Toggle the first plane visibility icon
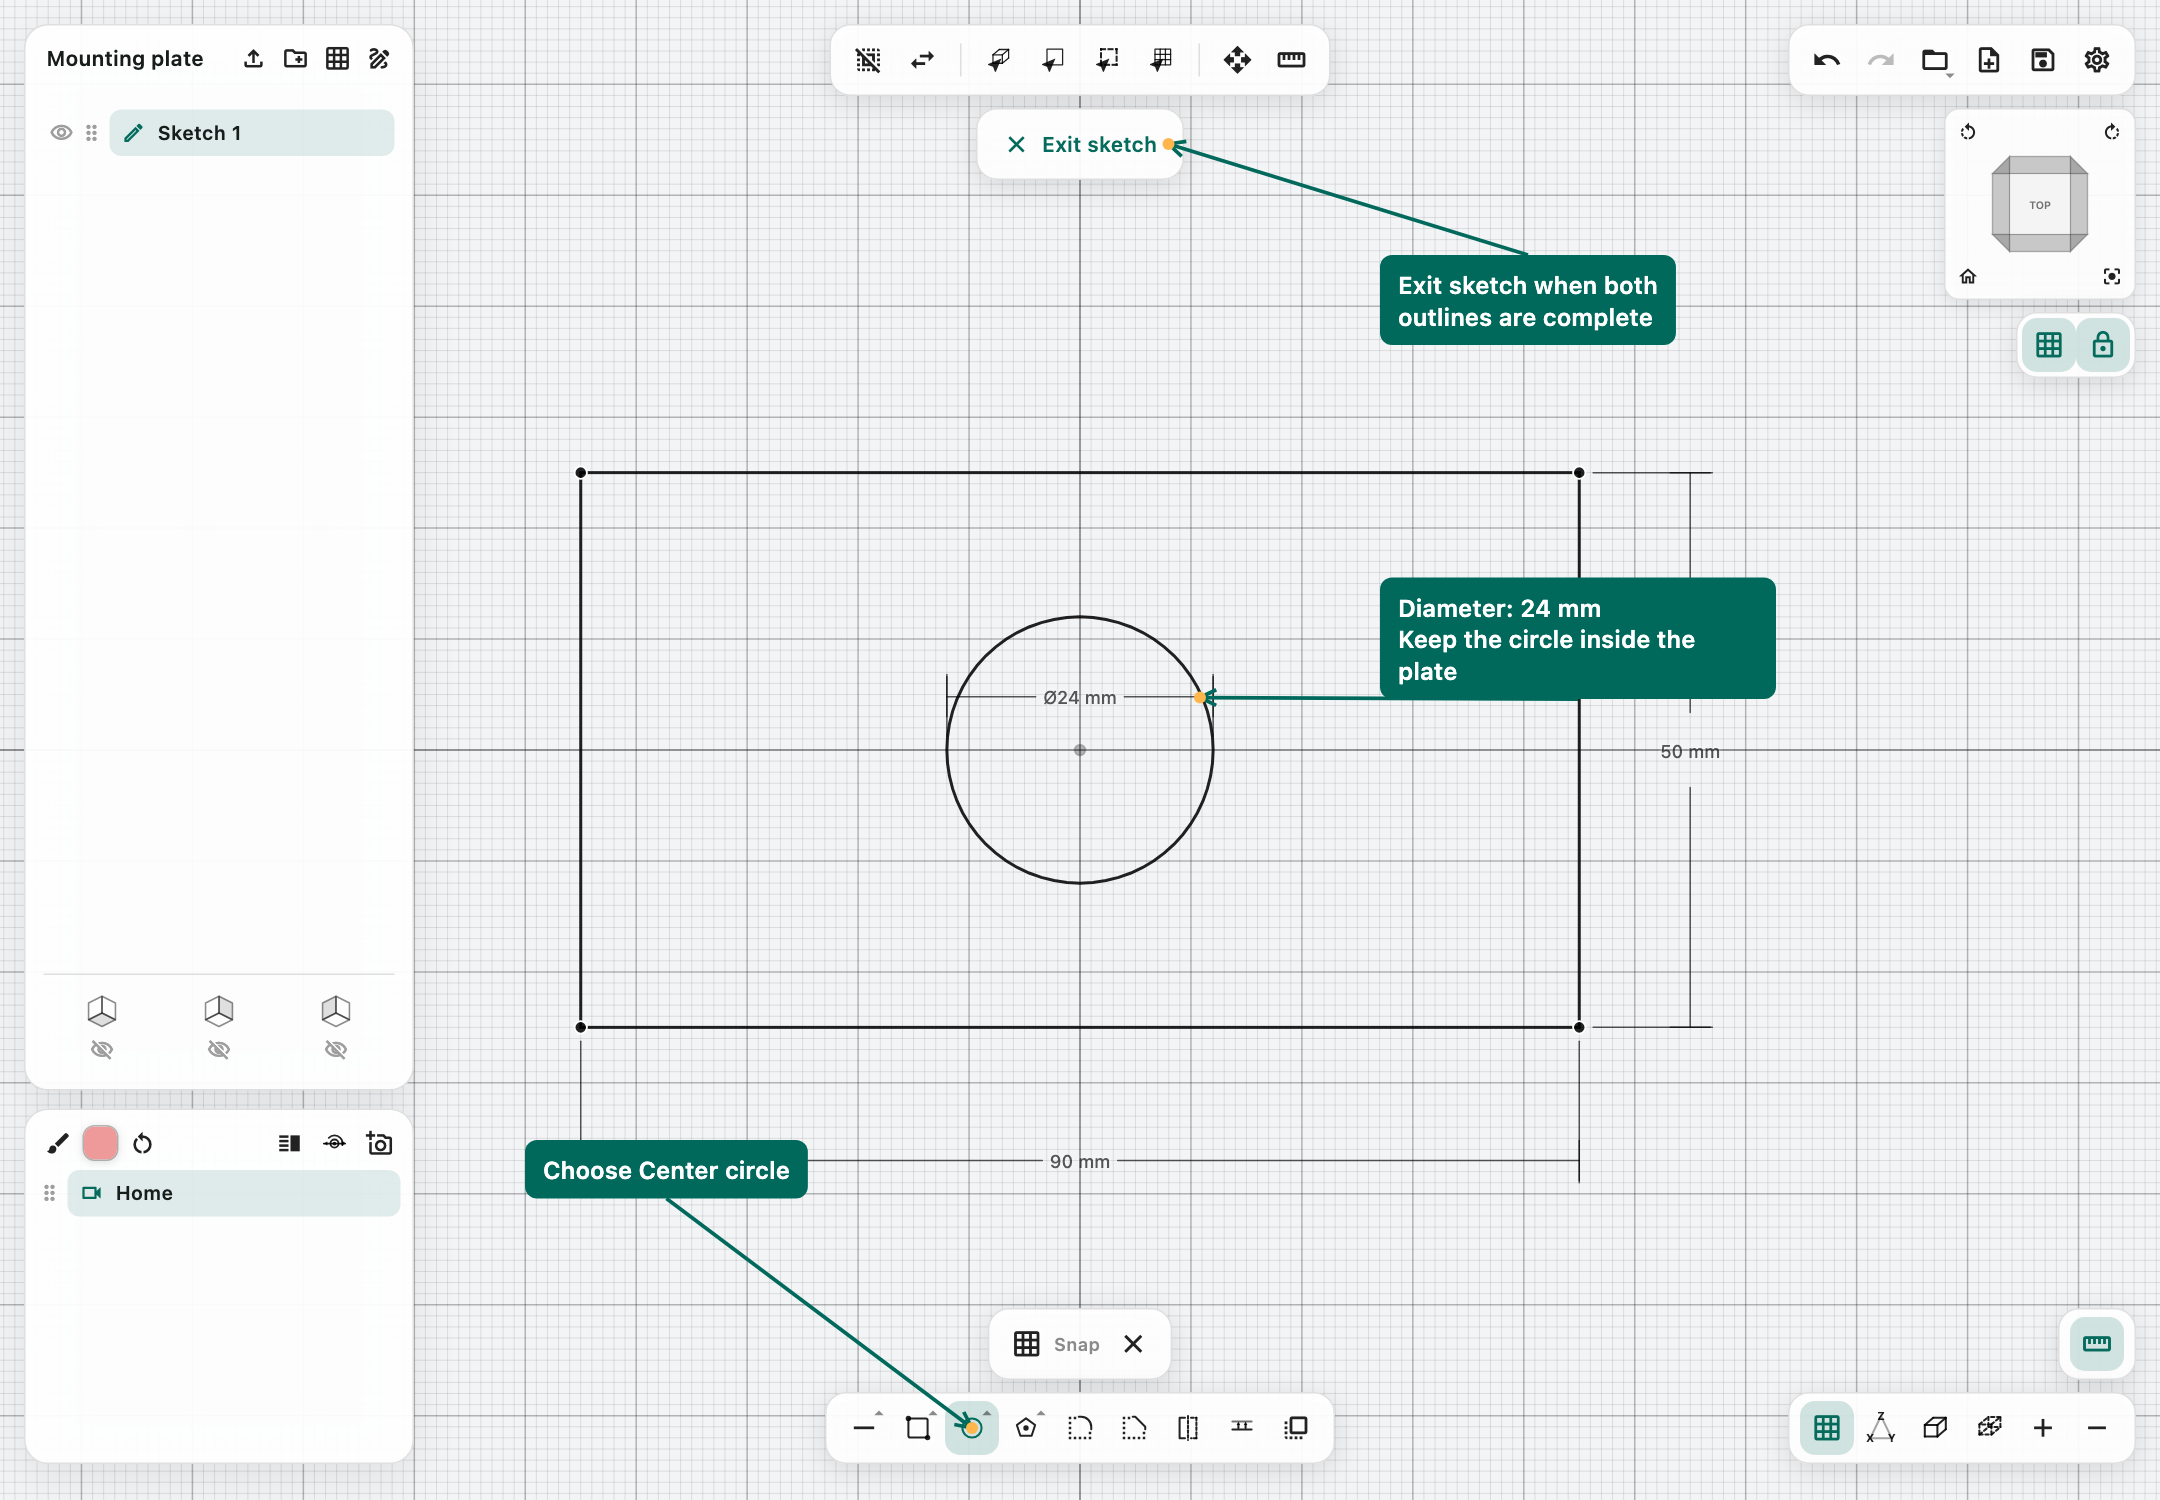2160x1500 pixels. point(102,1050)
